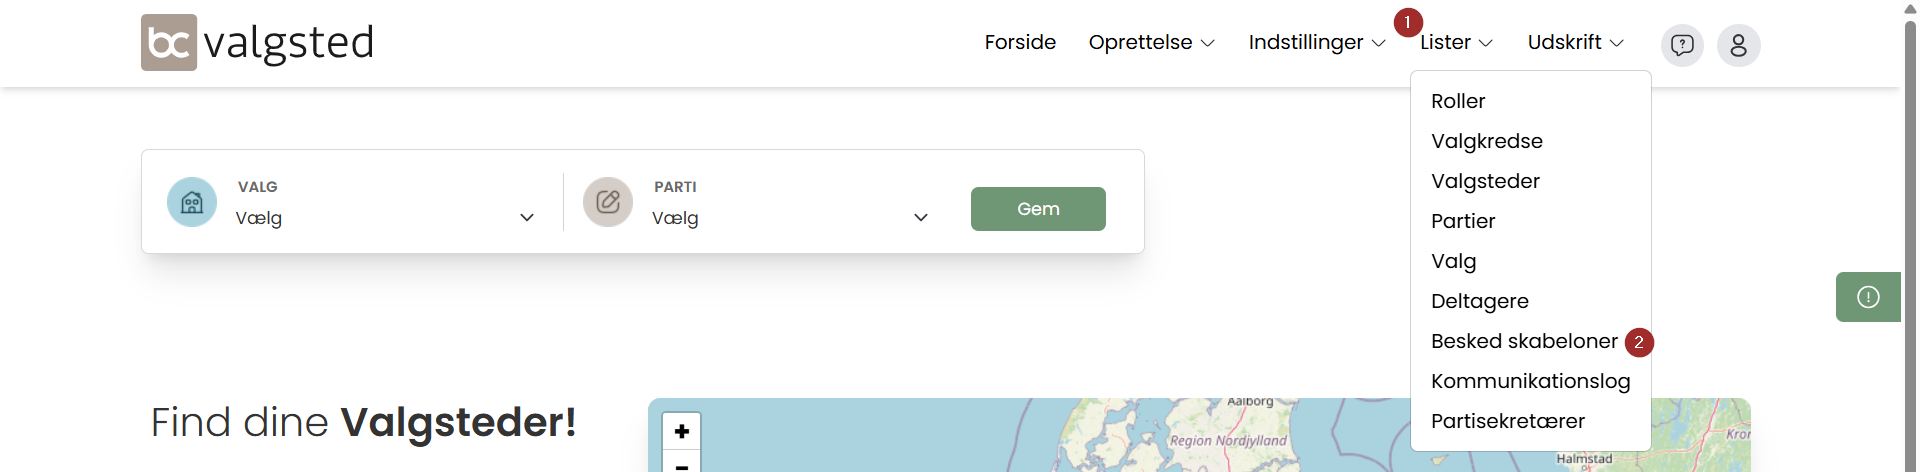
Task: Choose Valgsteder in the dropdown list
Action: coord(1485,181)
